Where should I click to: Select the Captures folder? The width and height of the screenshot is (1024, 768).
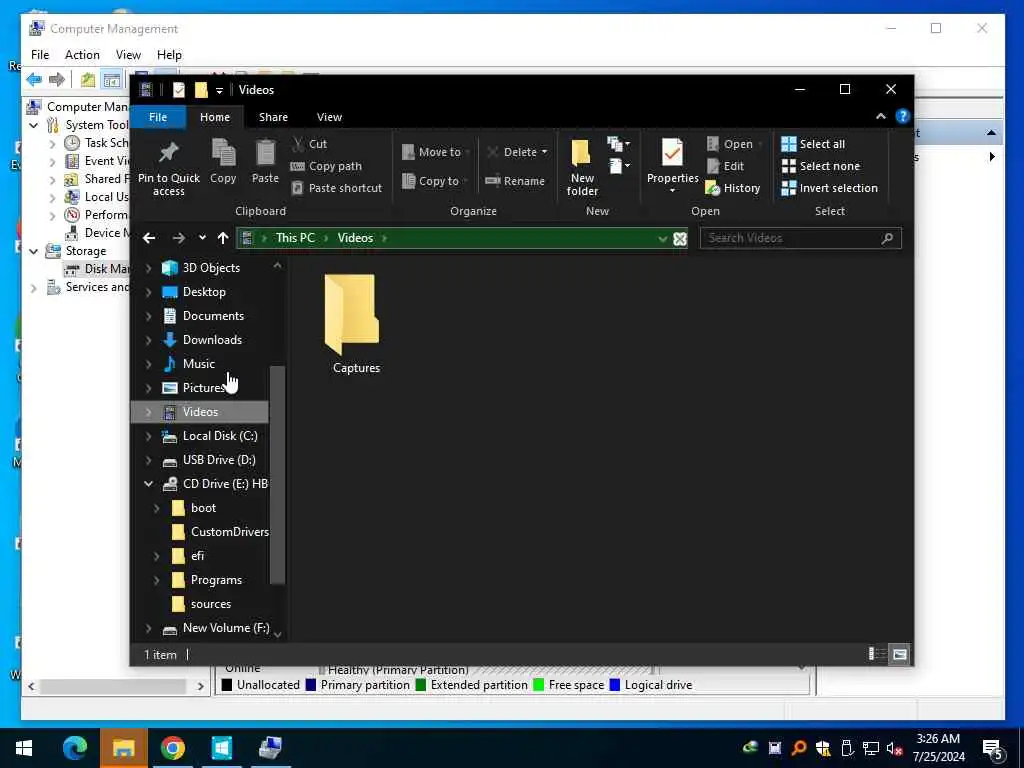tap(355, 325)
